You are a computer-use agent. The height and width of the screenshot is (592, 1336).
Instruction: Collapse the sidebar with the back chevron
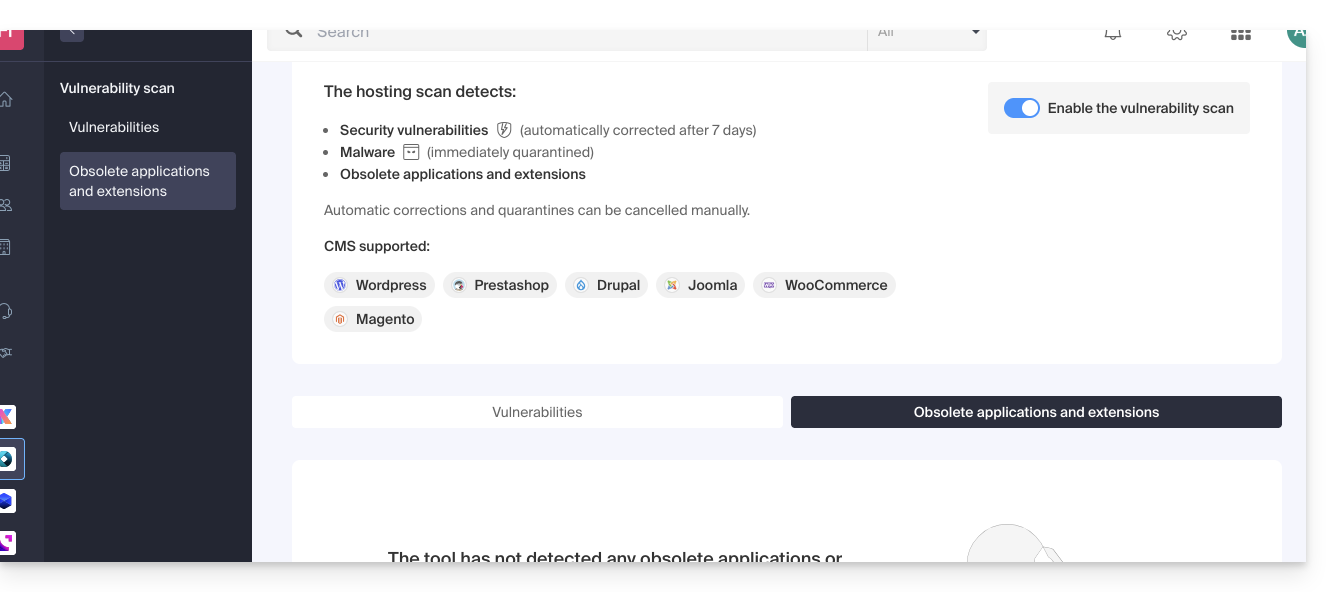point(72,33)
